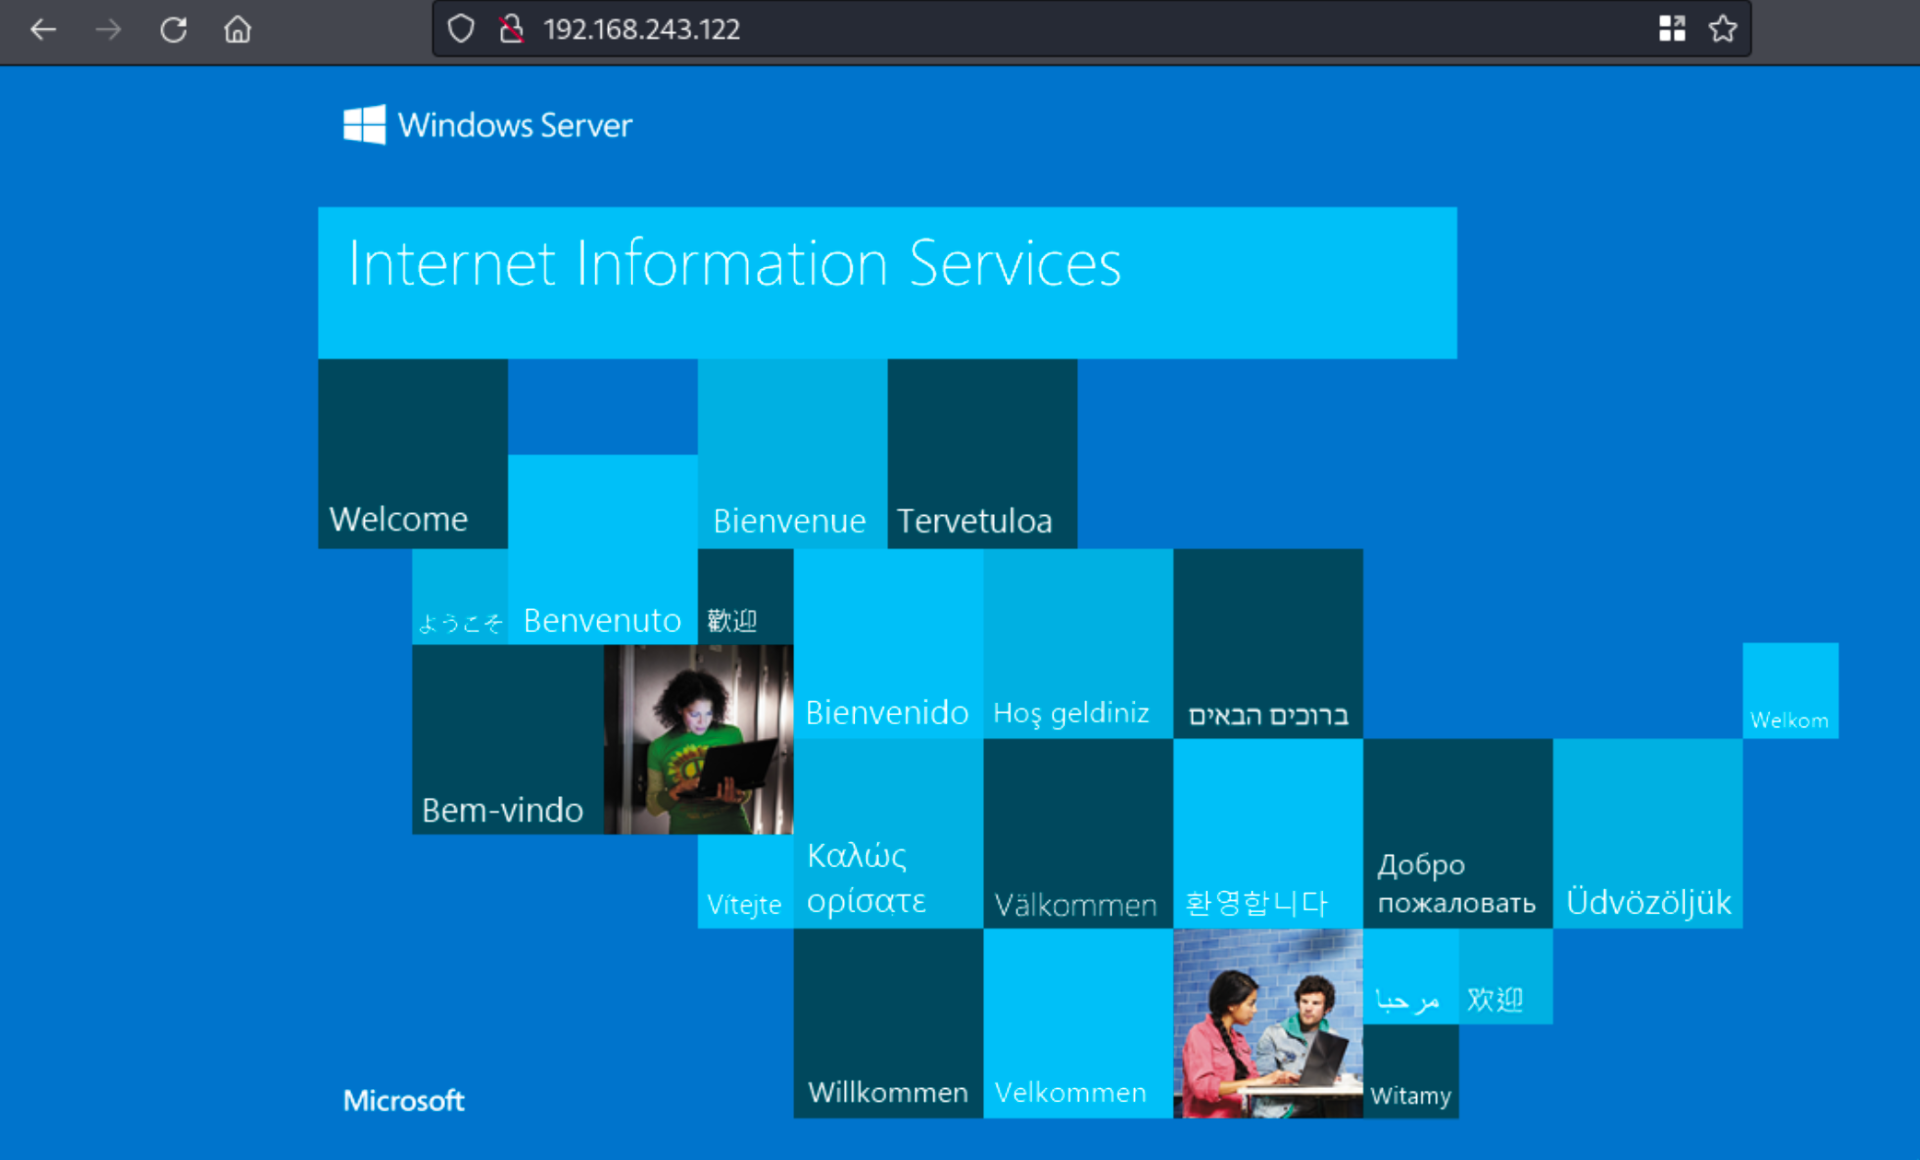Click the Microsoft logo text
1920x1160 pixels.
(403, 1100)
